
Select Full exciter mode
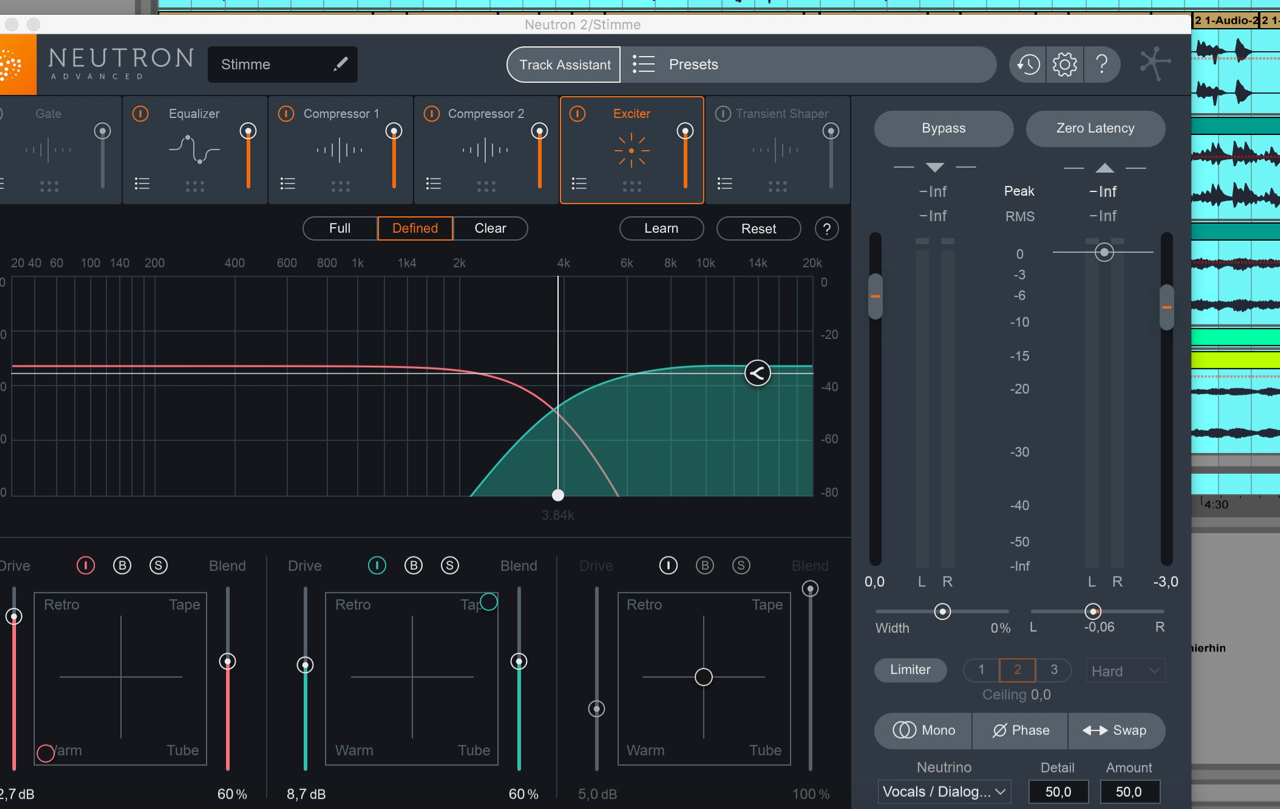click(340, 228)
